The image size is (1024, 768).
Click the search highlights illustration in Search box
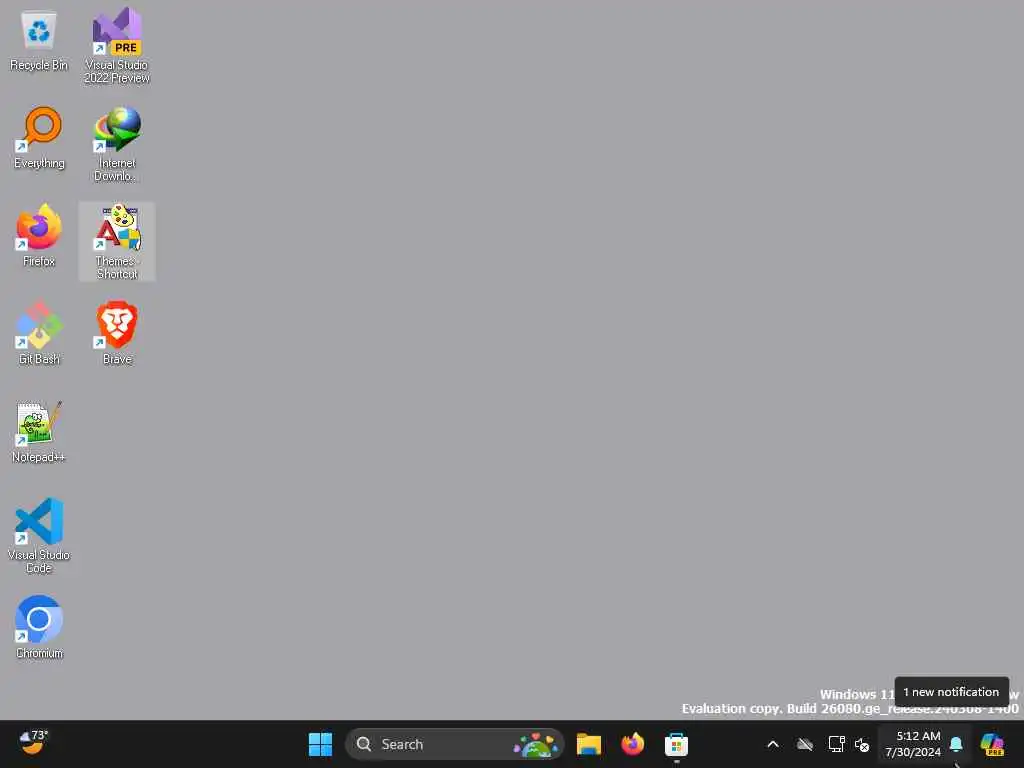pos(536,744)
